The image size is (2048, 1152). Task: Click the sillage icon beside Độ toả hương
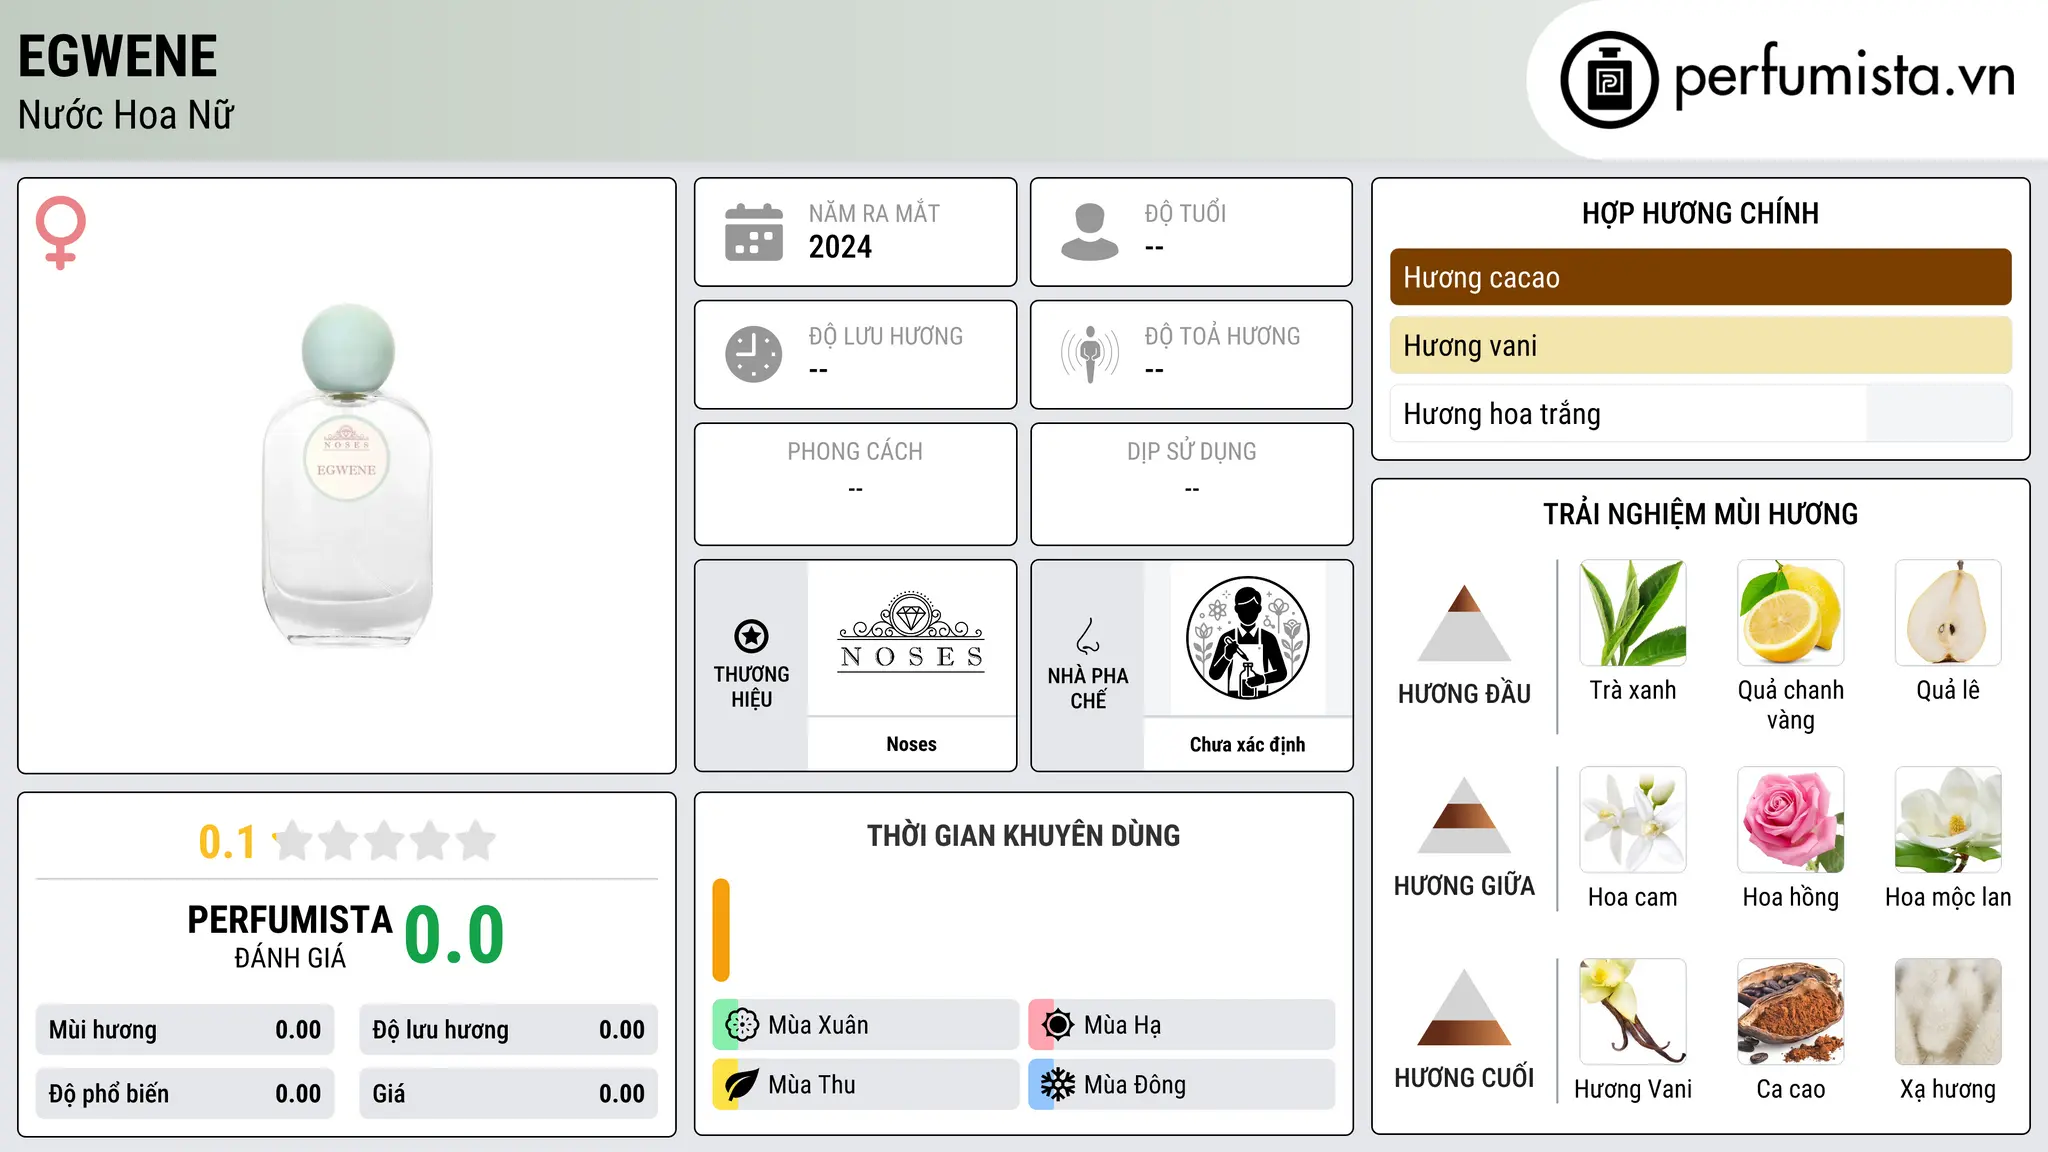1089,354
